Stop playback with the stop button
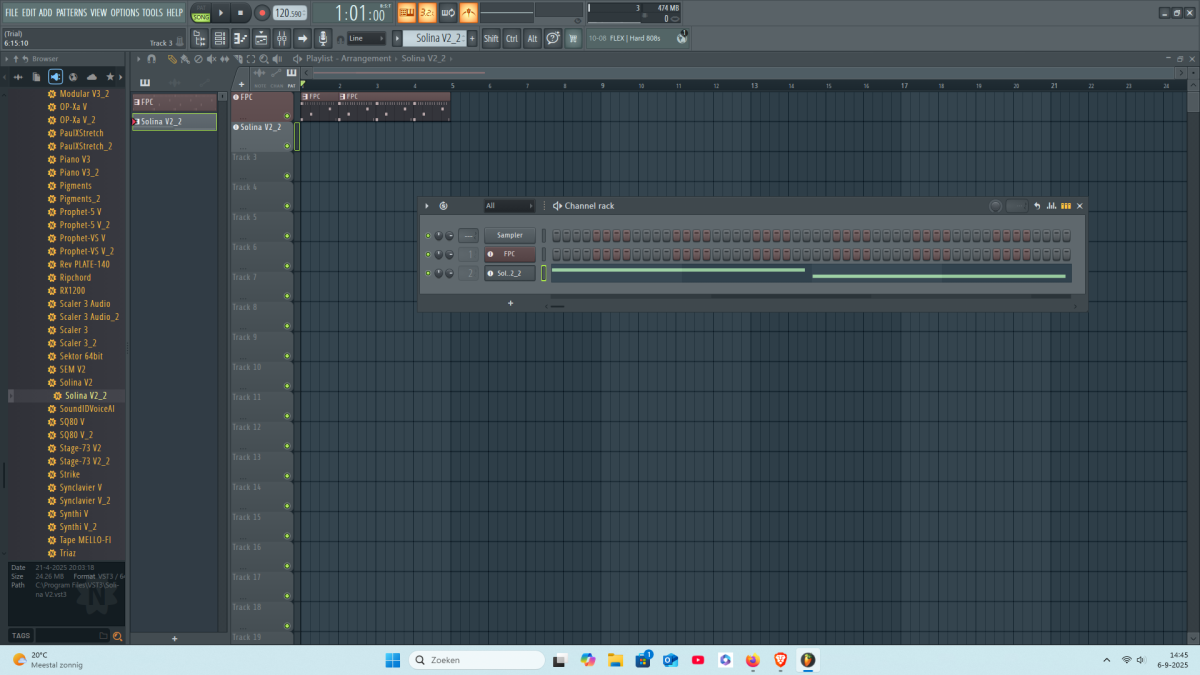This screenshot has width=1200, height=675. pyautogui.click(x=240, y=13)
